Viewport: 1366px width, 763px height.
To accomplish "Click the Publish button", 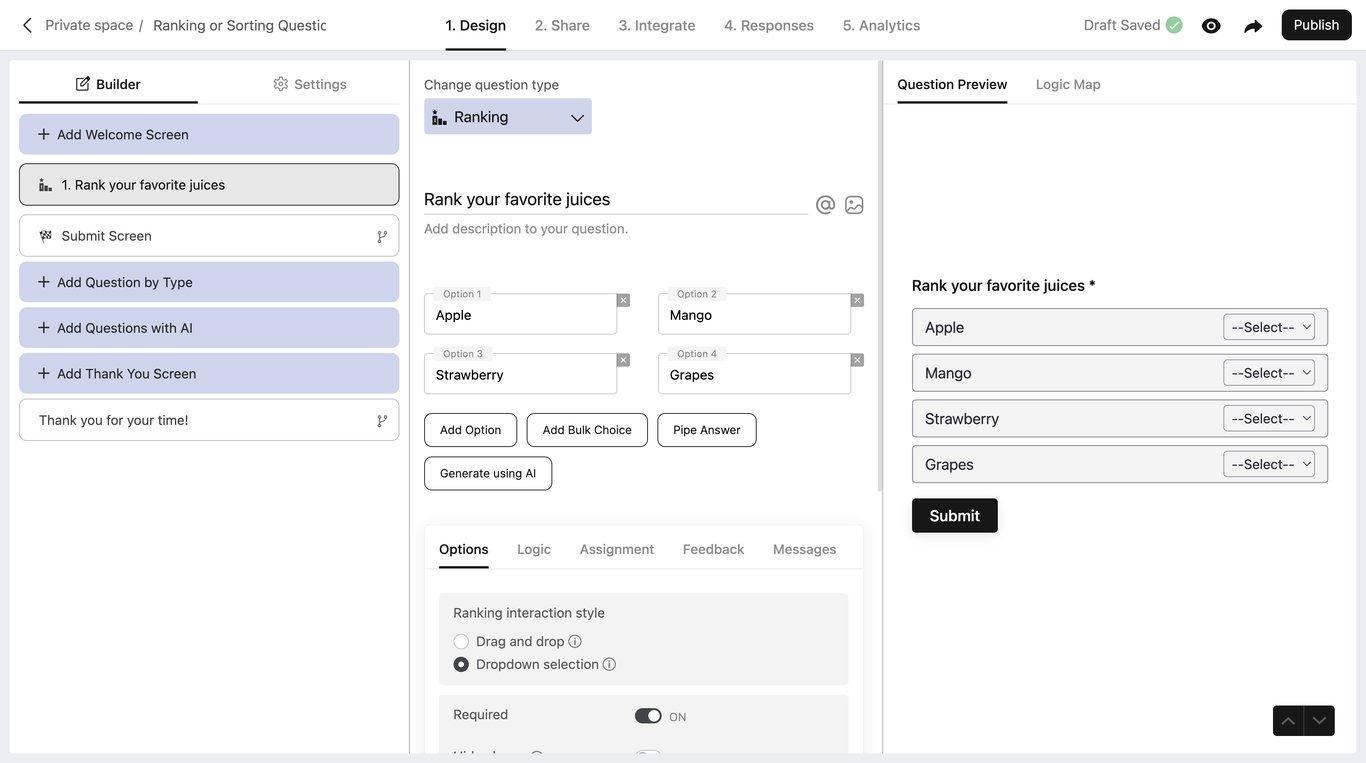I will pos(1316,25).
